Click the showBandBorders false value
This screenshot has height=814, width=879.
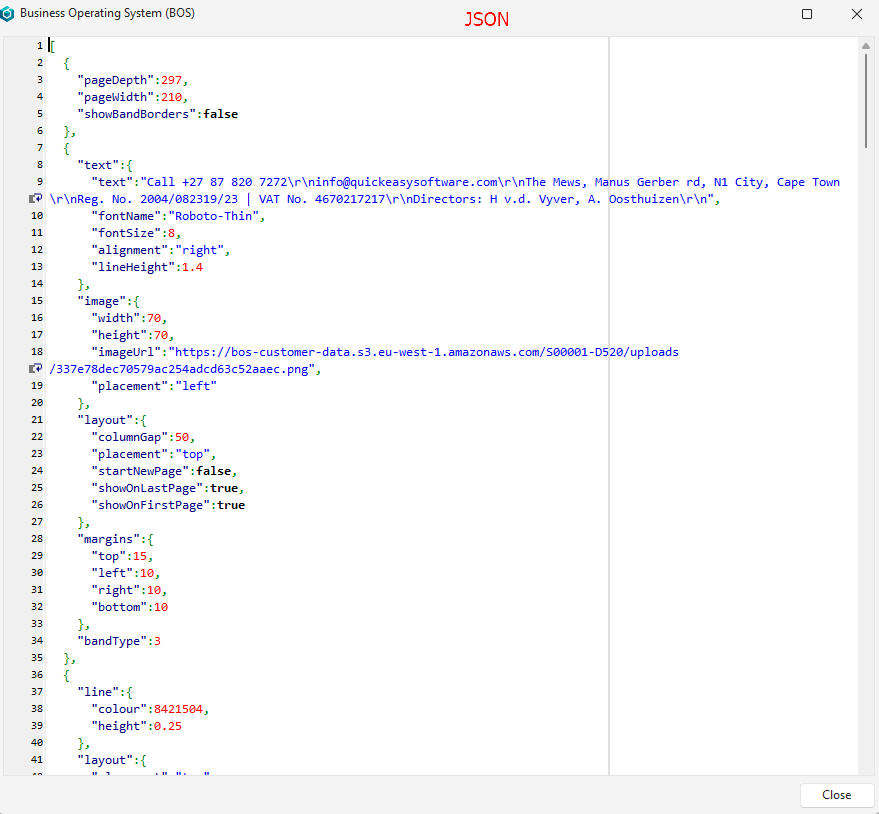click(x=220, y=114)
